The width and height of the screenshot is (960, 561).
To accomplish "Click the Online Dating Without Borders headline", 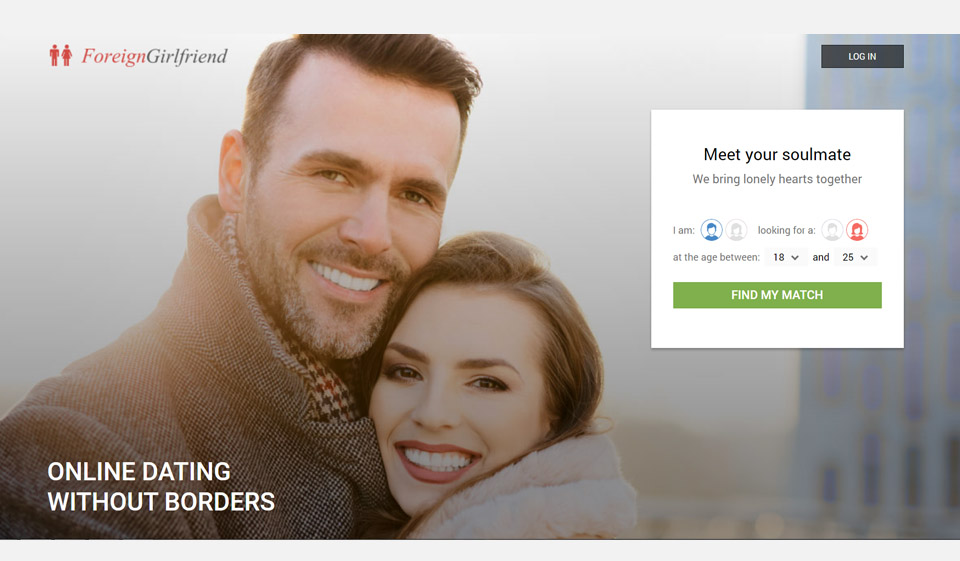I will pyautogui.click(x=161, y=487).
